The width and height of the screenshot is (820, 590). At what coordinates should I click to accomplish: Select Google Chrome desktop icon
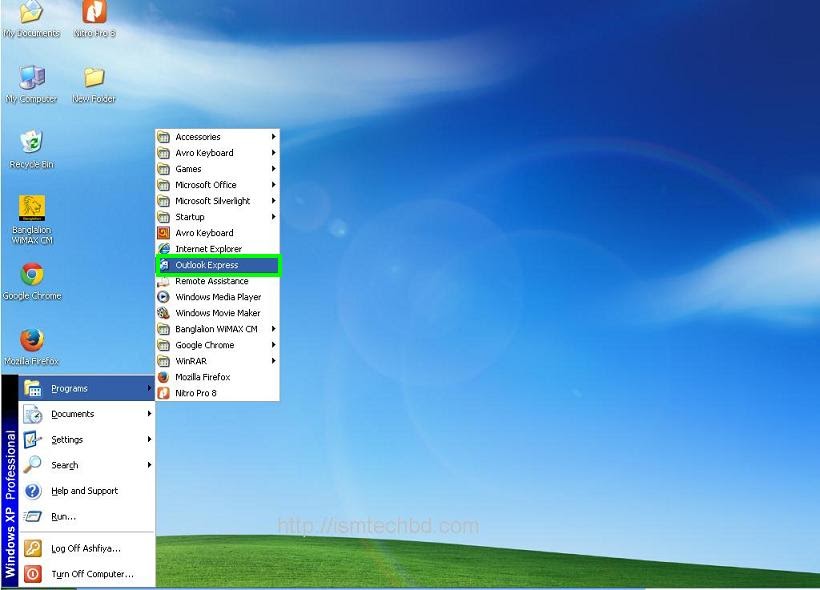32,281
